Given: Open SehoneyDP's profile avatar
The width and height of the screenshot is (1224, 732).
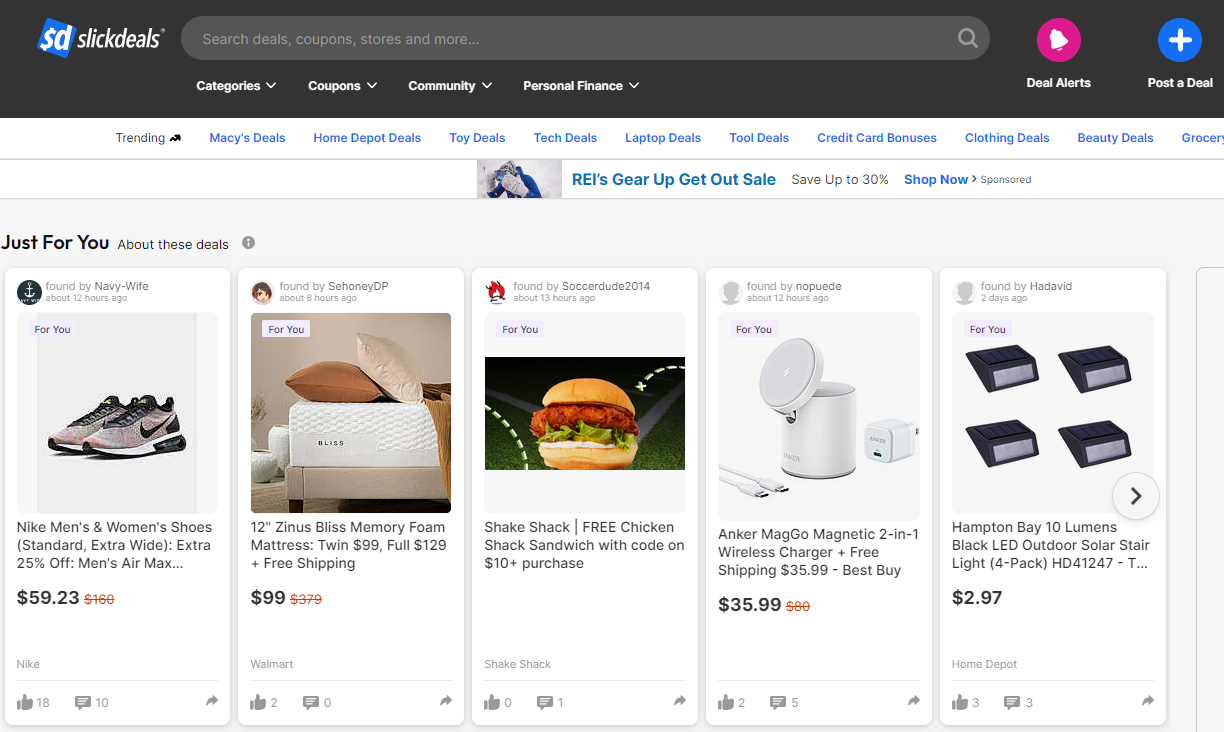Looking at the screenshot, I should (263, 292).
